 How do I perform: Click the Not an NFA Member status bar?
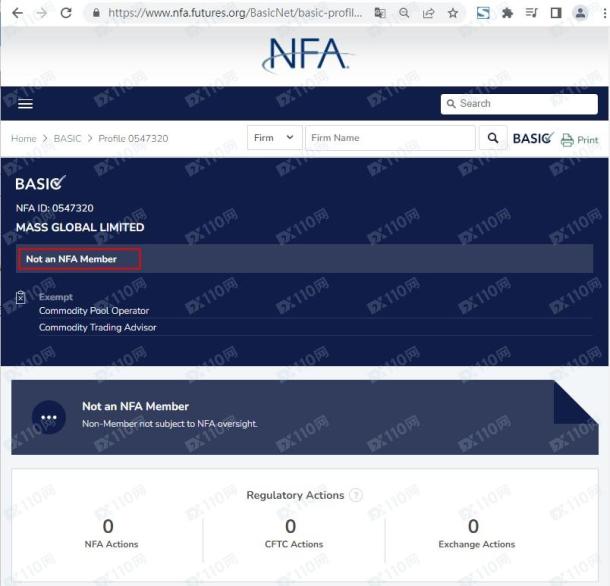point(305,259)
